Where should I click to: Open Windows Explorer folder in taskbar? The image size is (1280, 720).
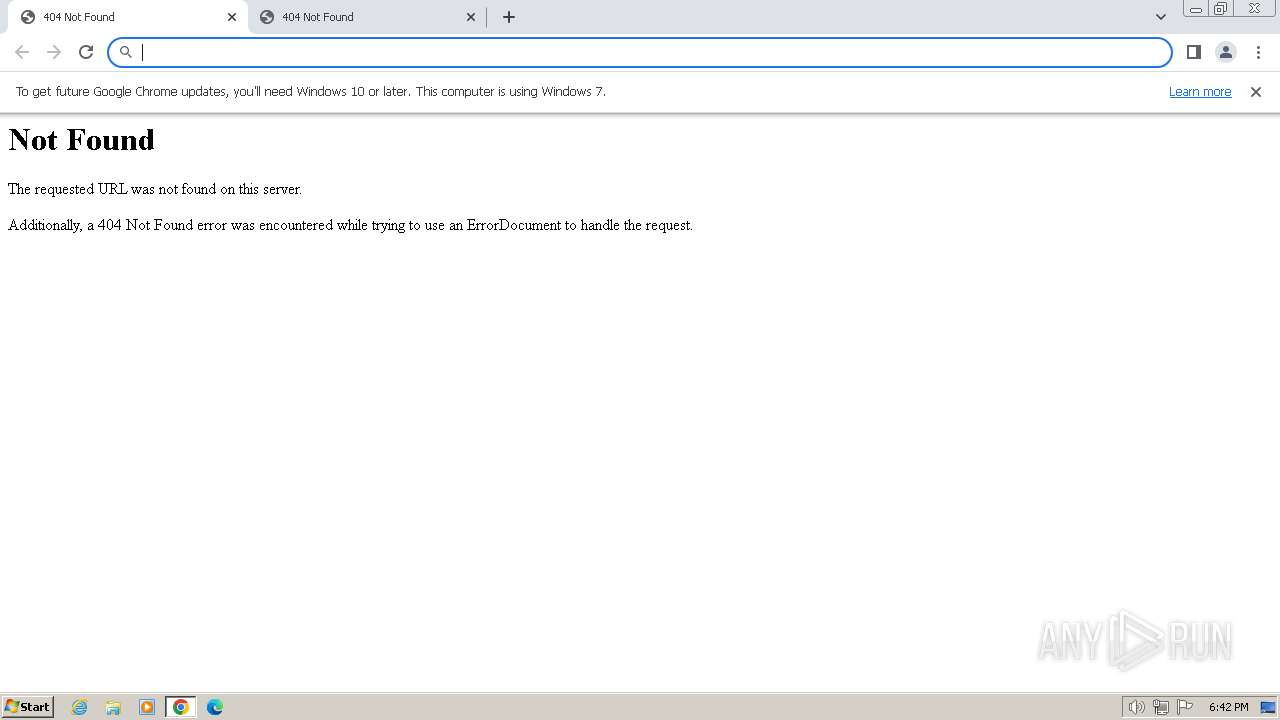(113, 707)
